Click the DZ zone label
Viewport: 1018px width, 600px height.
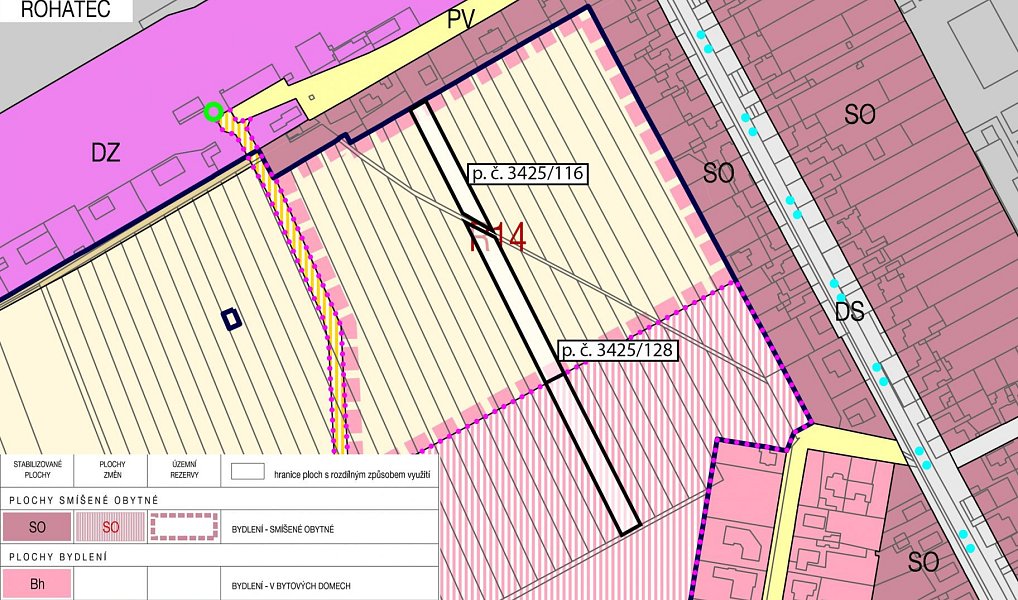(106, 153)
